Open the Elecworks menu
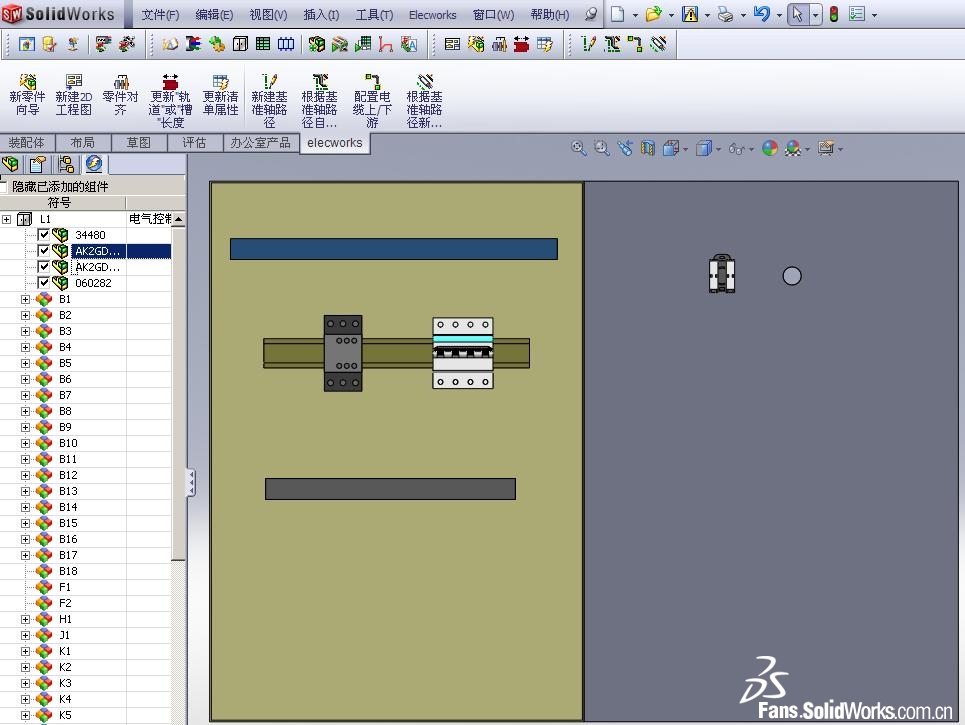The height and width of the screenshot is (725, 965). tap(433, 15)
